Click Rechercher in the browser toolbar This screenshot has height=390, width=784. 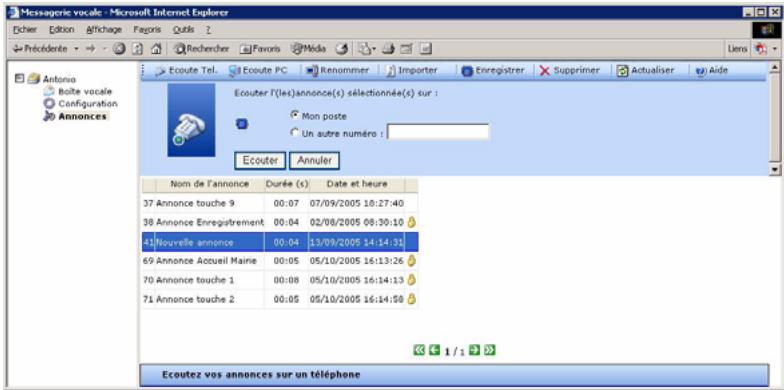(202, 49)
